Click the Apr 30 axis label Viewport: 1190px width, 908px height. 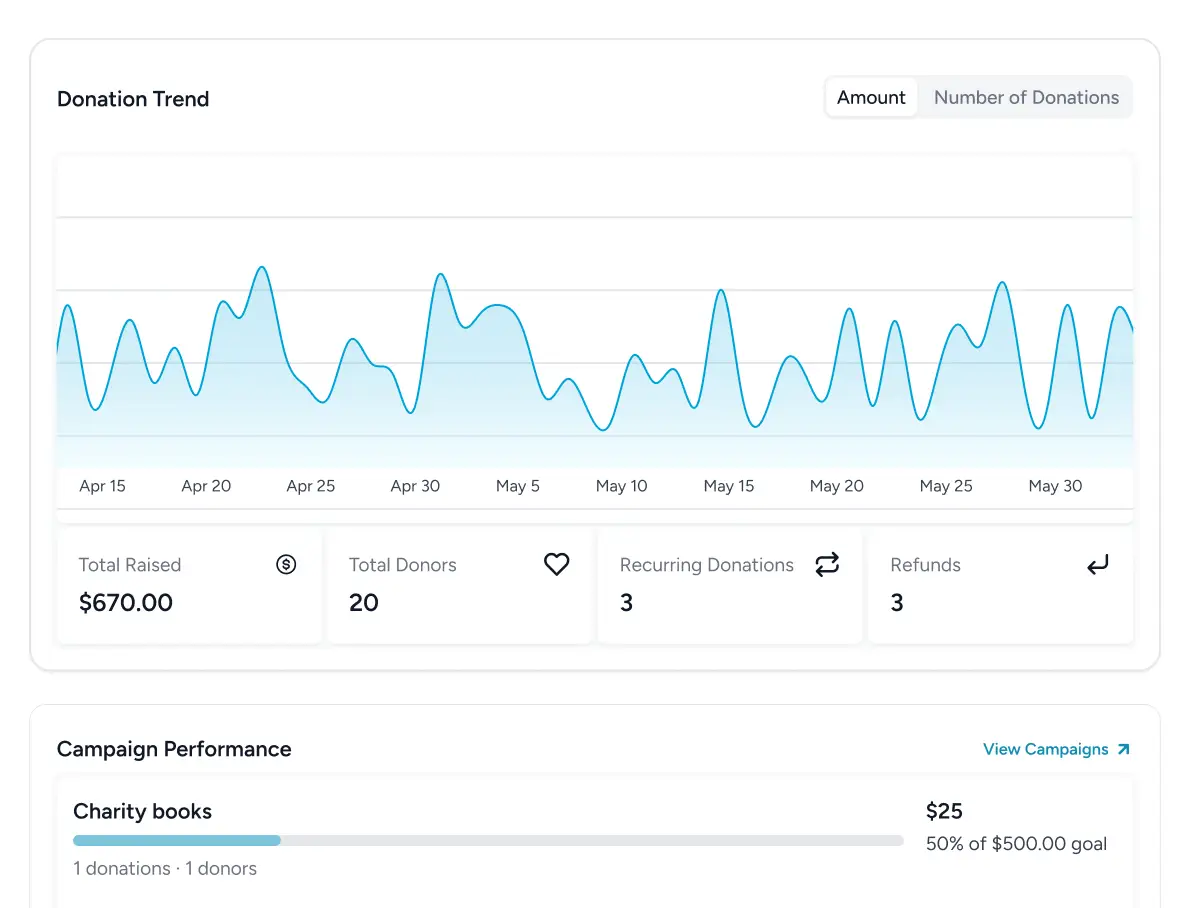(414, 486)
